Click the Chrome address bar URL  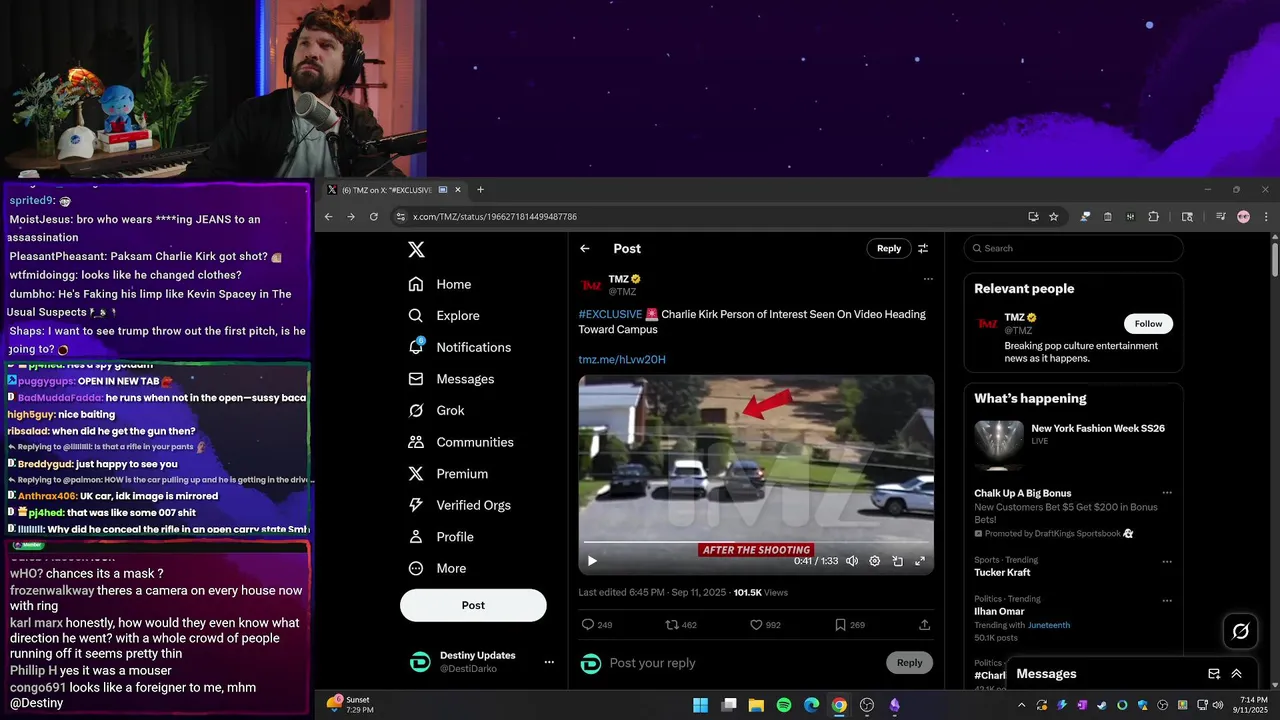495,216
